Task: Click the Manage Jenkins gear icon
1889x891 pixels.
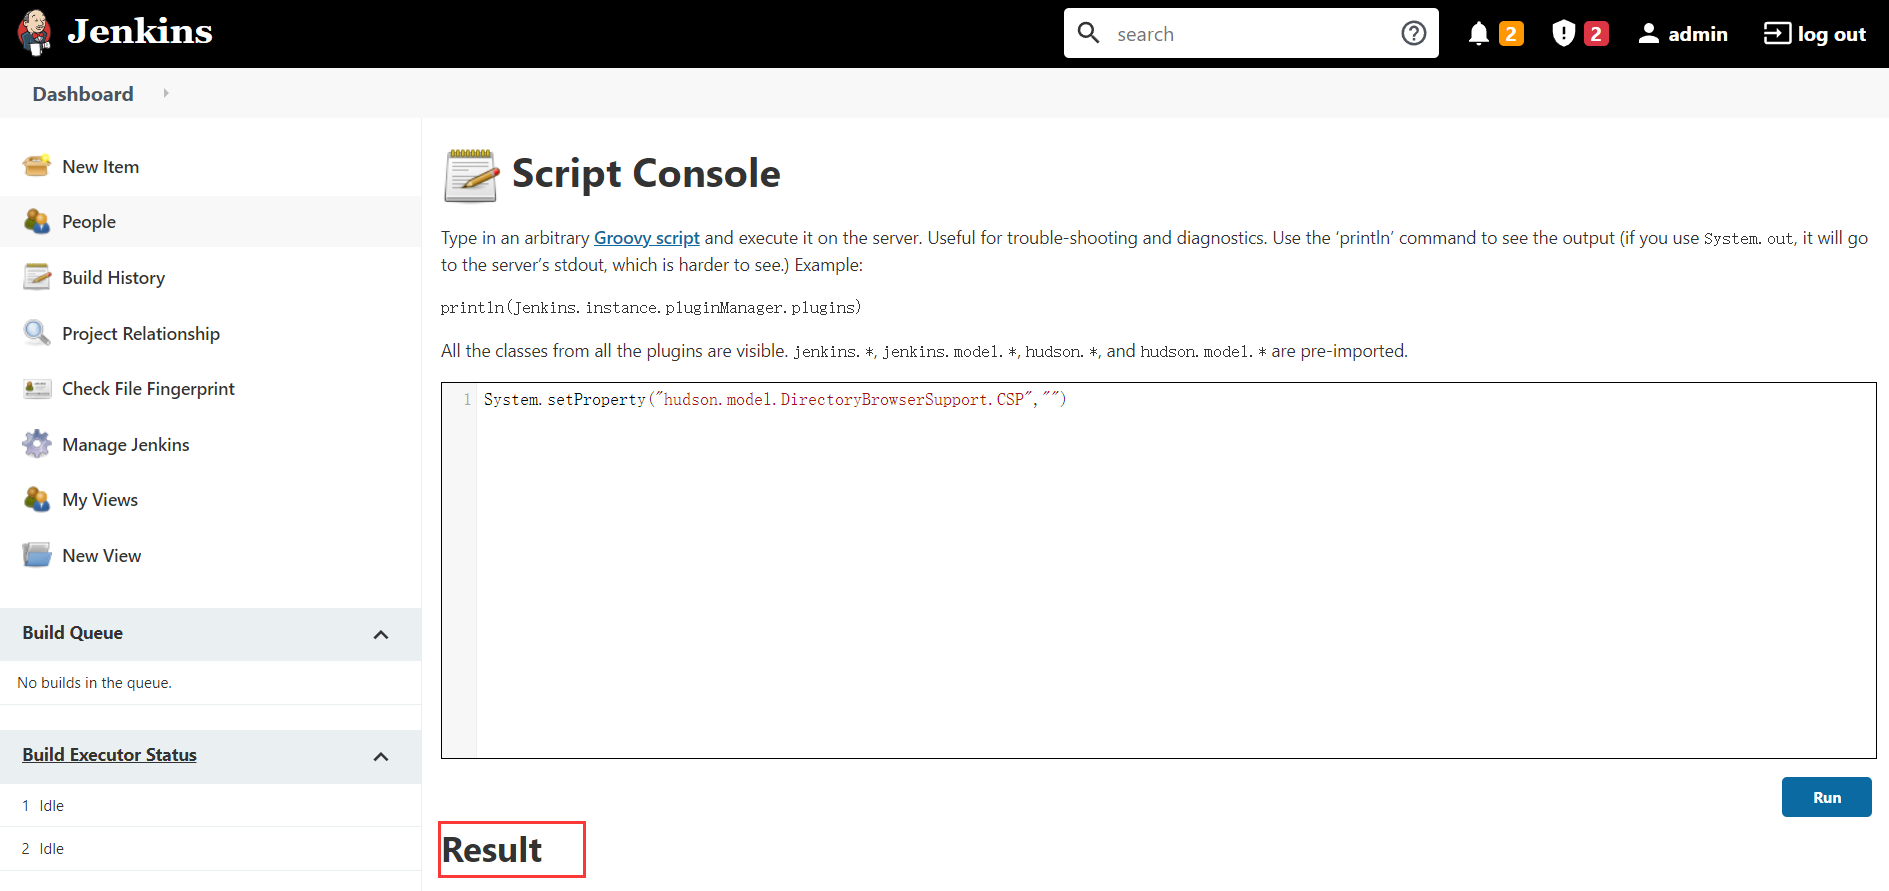Action: coord(37,444)
